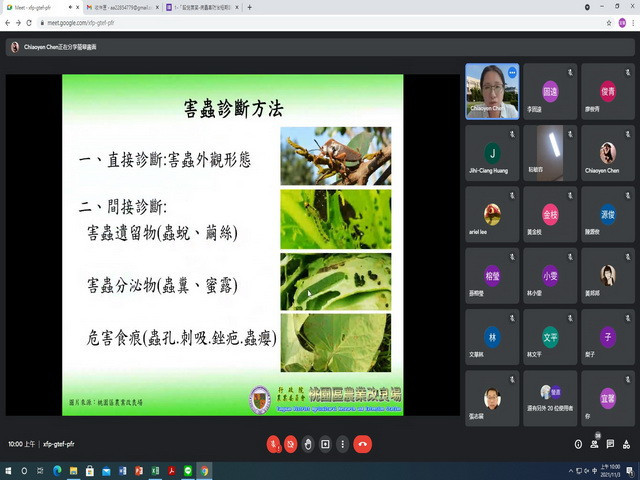
Task: Click the xfp-gtef-pfr meeting code text
Action: pos(59,444)
